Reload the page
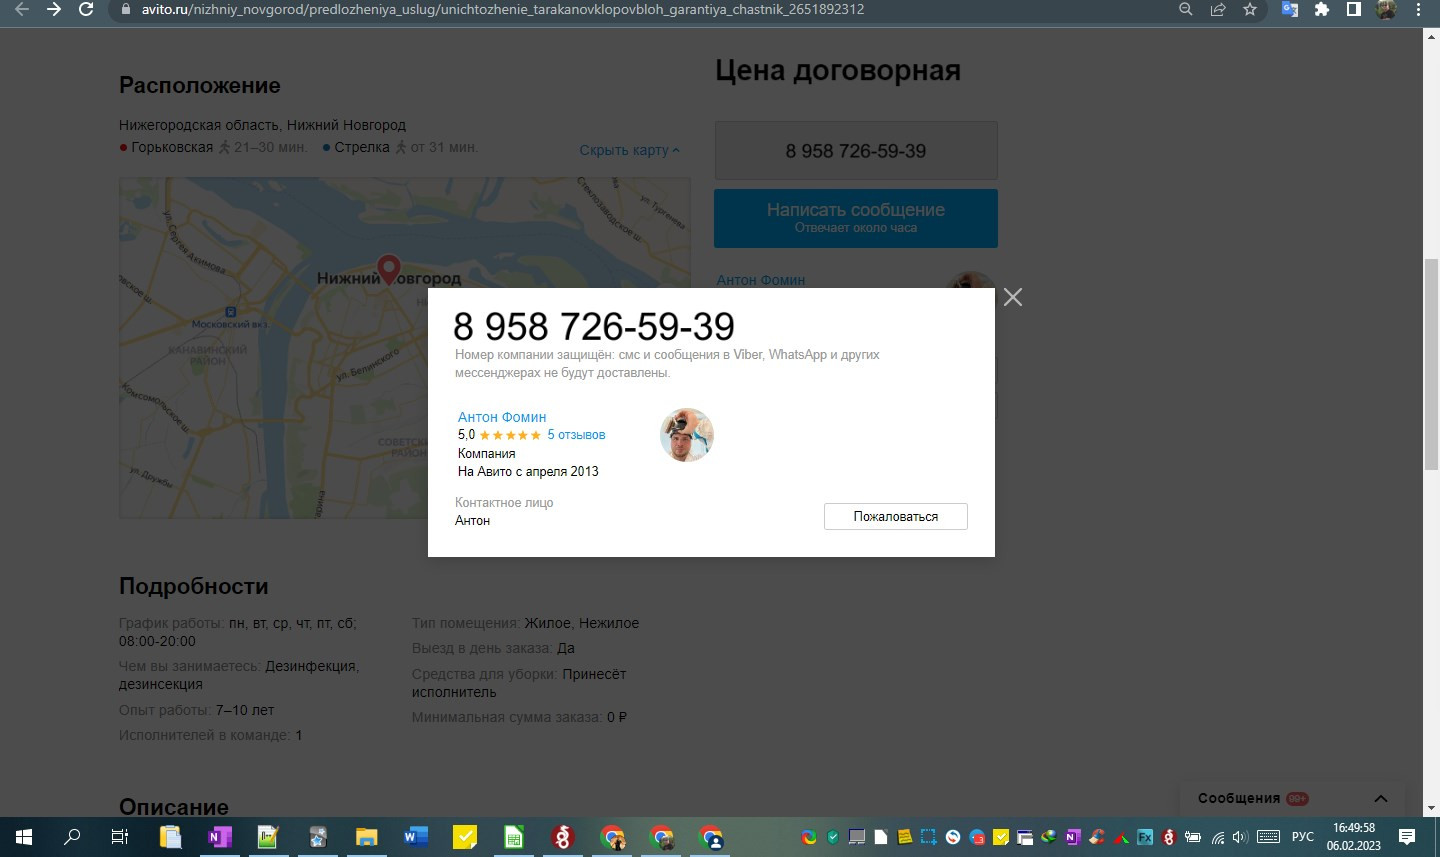1440x857 pixels. (x=86, y=9)
